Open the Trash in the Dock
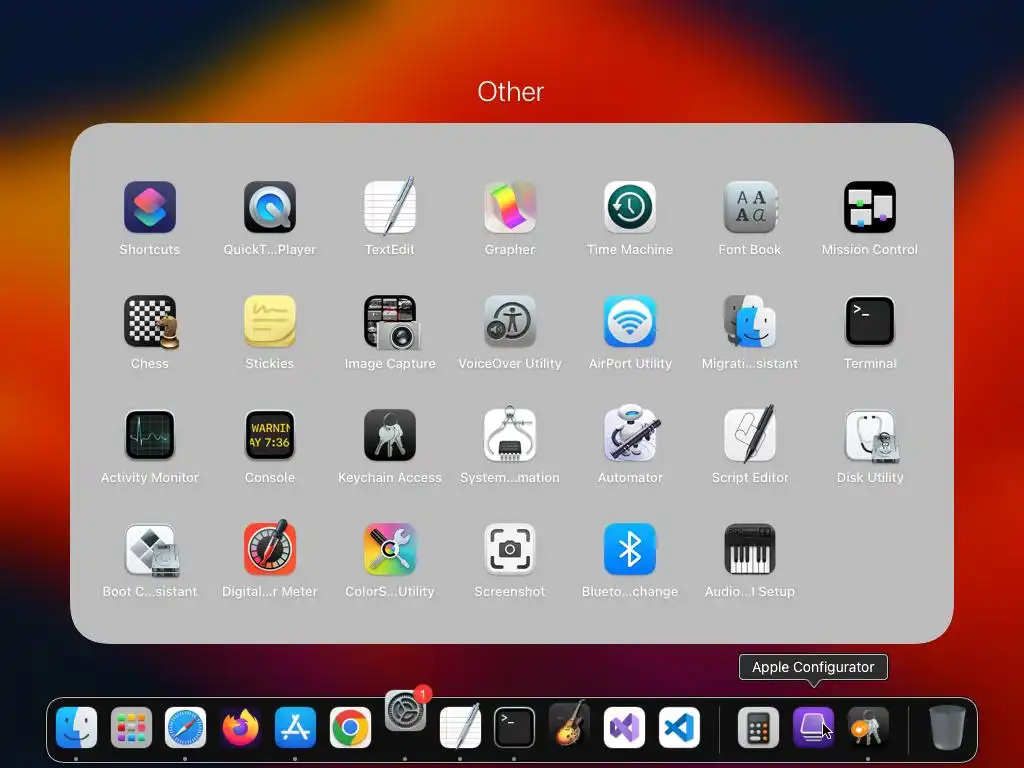Screen dimensions: 1024x768 [x=947, y=727]
